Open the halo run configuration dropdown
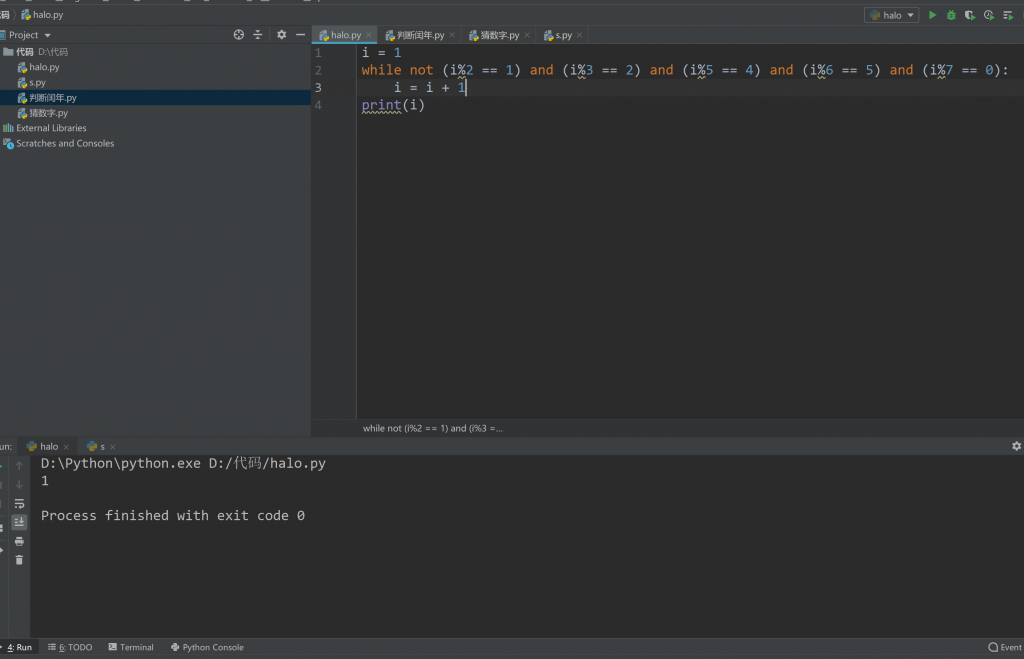Viewport: 1024px width, 659px height. point(892,15)
